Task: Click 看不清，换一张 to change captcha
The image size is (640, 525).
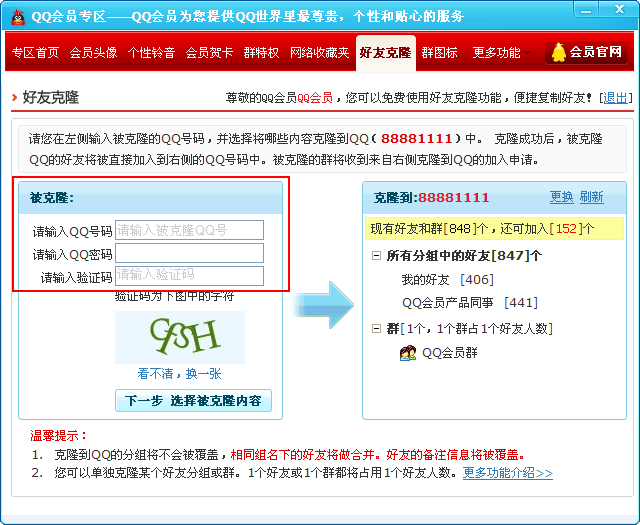Action: [x=180, y=374]
